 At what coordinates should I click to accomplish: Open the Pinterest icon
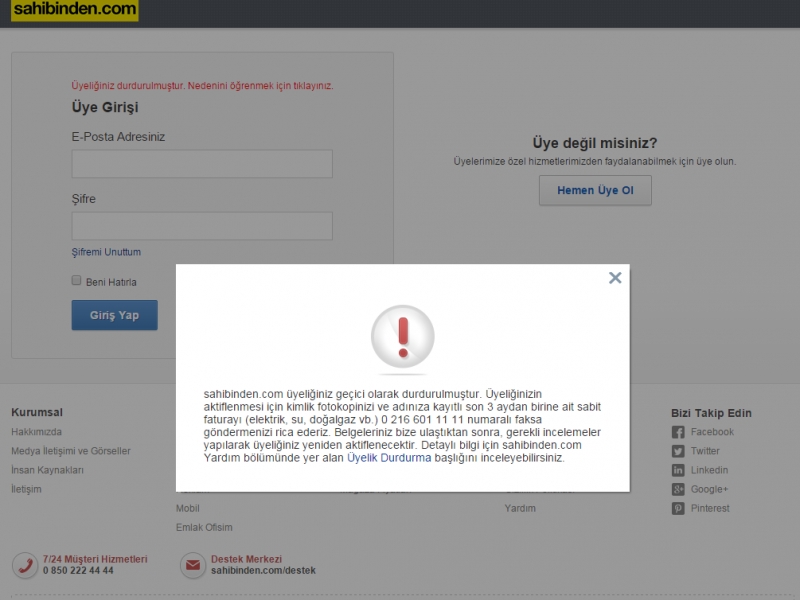[x=678, y=509]
